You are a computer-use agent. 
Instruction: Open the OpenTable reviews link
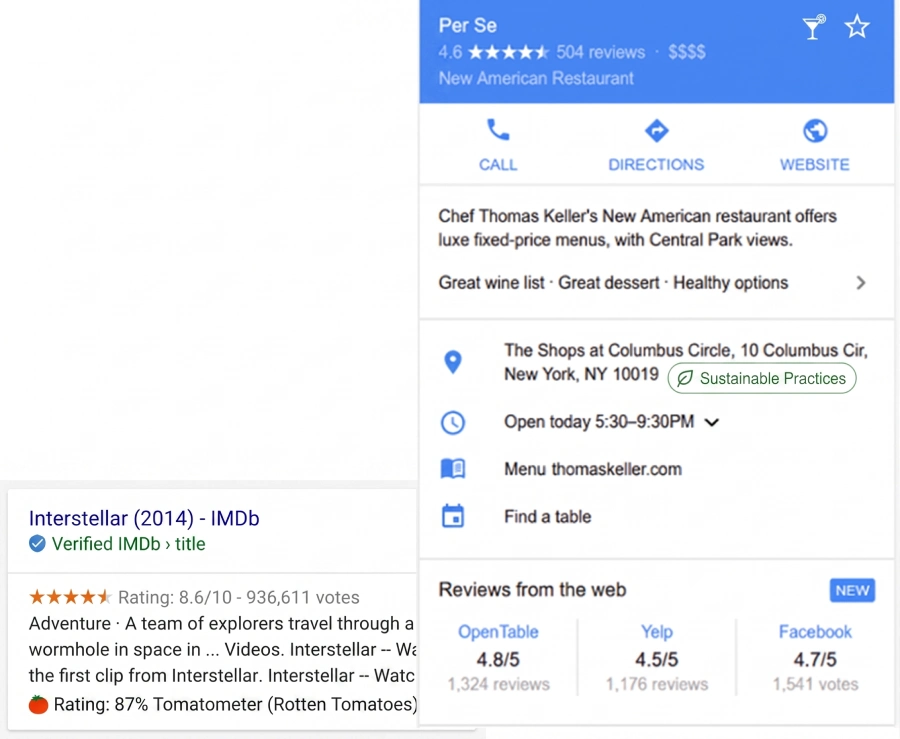[x=498, y=632]
